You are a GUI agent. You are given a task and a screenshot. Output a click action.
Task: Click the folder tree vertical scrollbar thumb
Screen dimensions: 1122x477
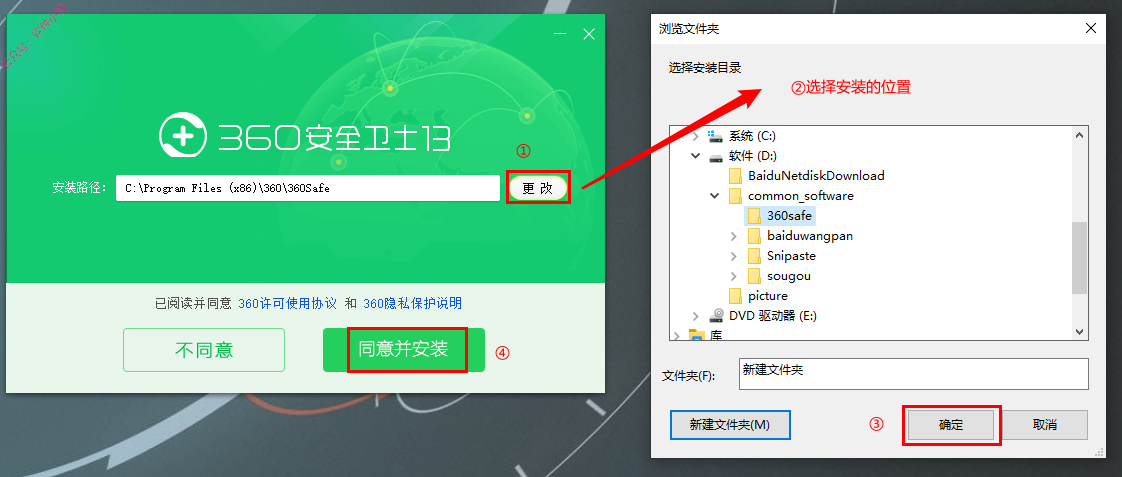[x=1080, y=257]
